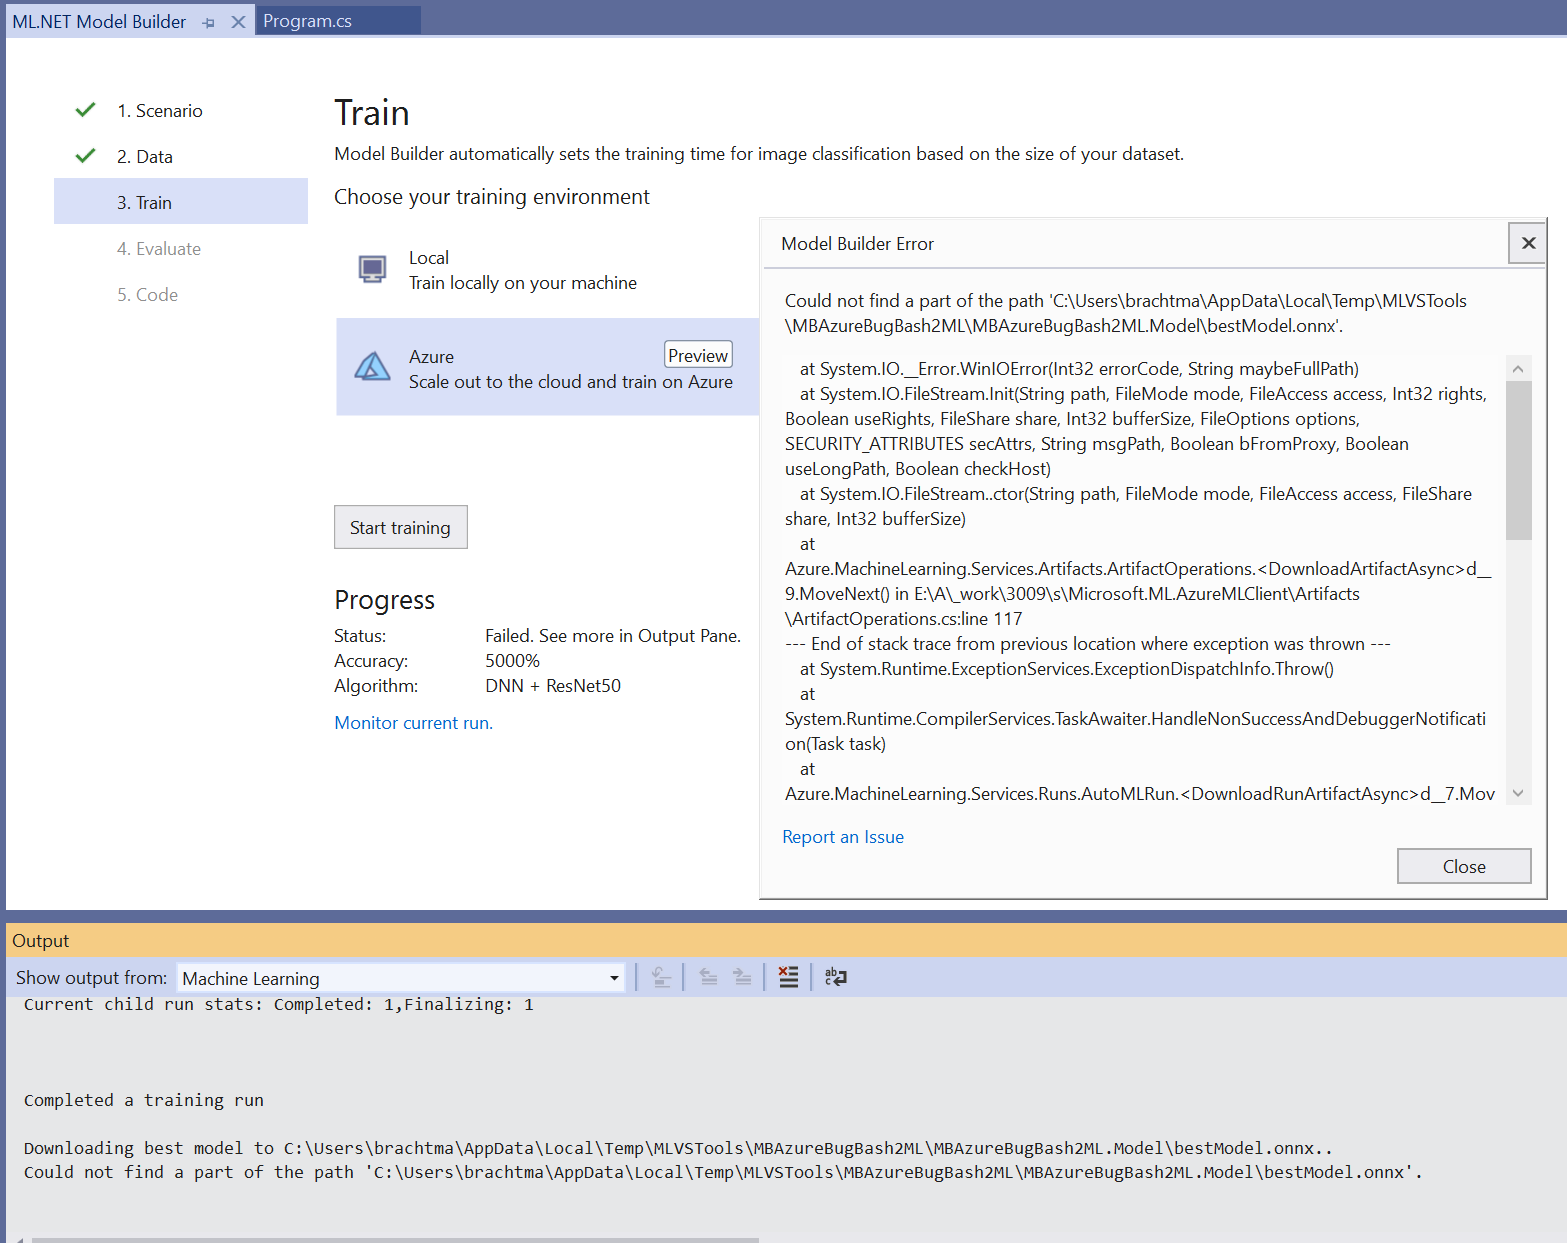Switch to the Program.cs tab

pos(338,21)
